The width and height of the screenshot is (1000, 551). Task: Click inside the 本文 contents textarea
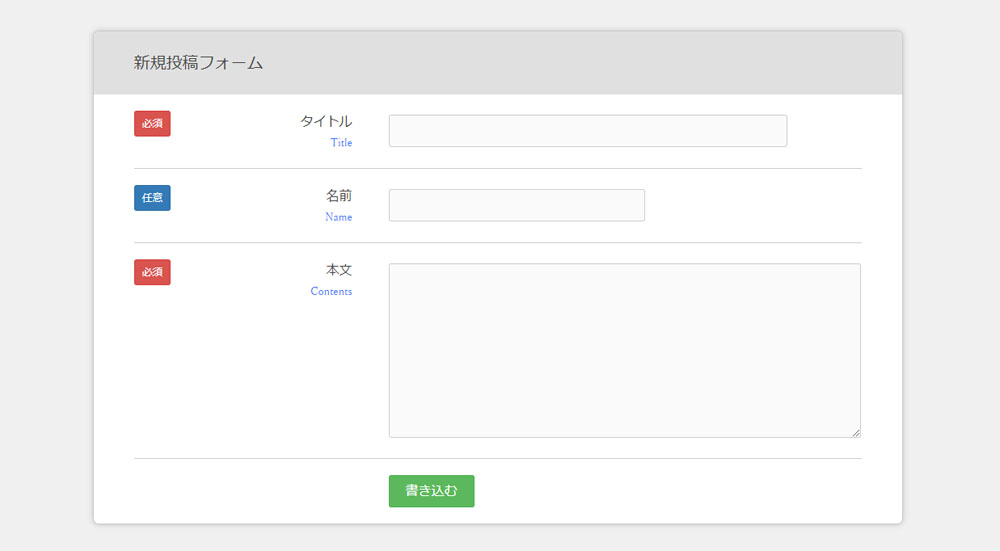pos(624,351)
